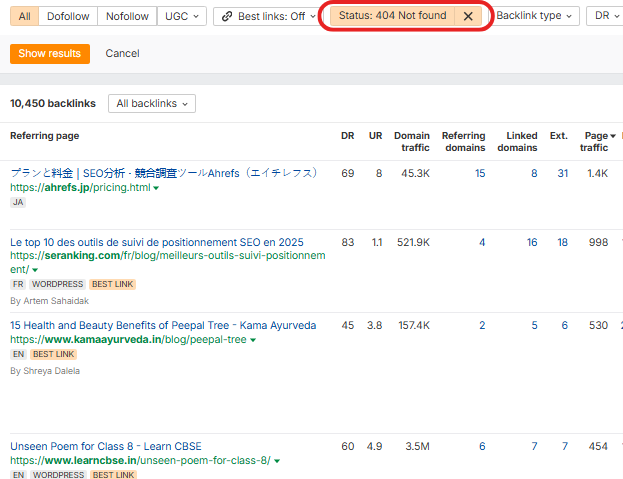Remove the Status 404 Not found filter
The width and height of the screenshot is (623, 479).
pyautogui.click(x=468, y=16)
